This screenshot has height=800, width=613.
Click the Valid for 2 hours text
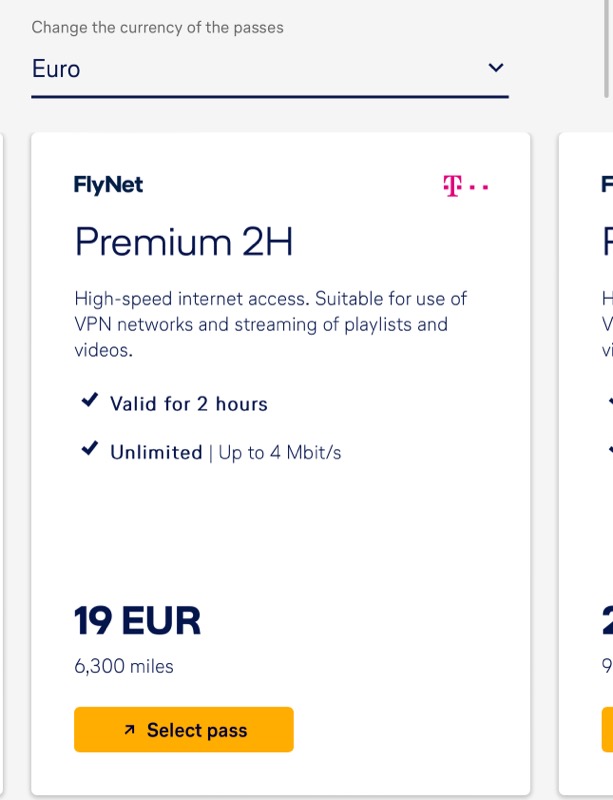coord(189,404)
